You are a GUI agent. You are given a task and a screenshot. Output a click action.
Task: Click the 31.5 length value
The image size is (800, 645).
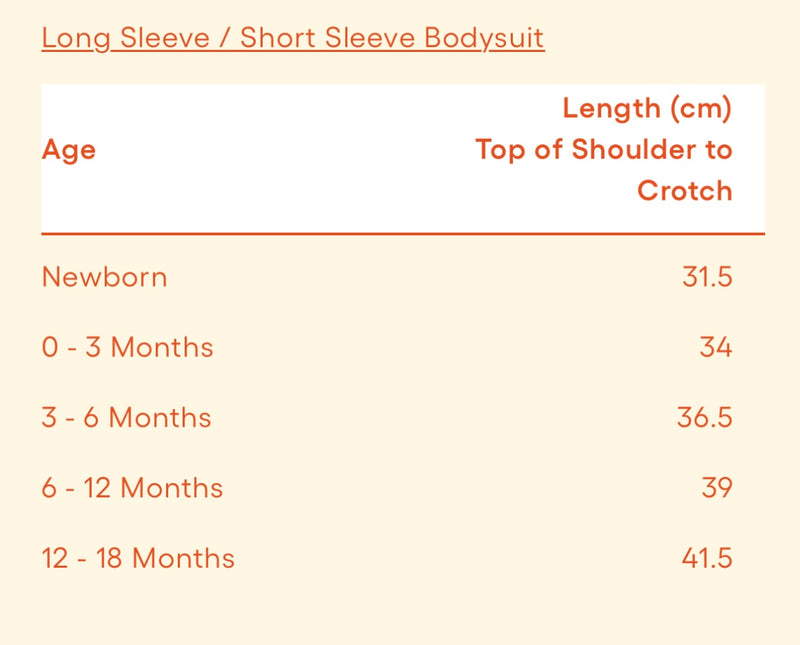coord(707,277)
